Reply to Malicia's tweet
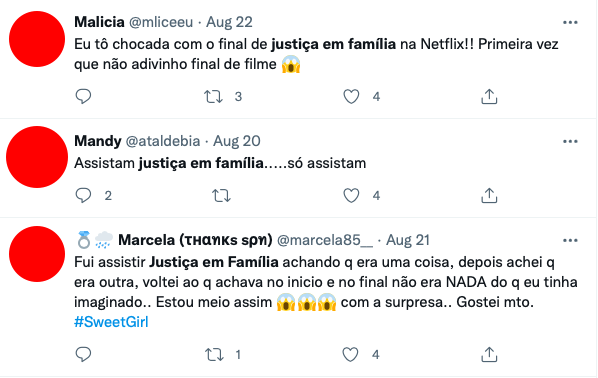This screenshot has width=598, height=378. click(83, 96)
